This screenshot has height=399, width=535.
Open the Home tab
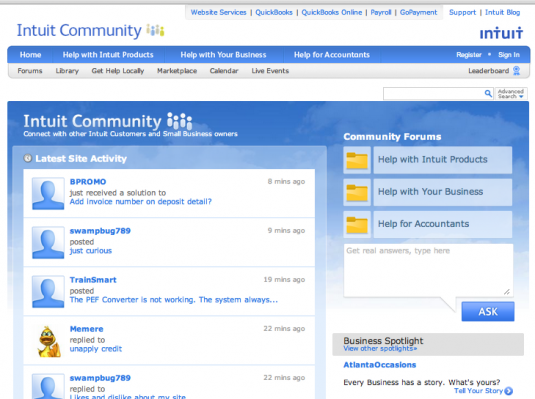point(30,55)
